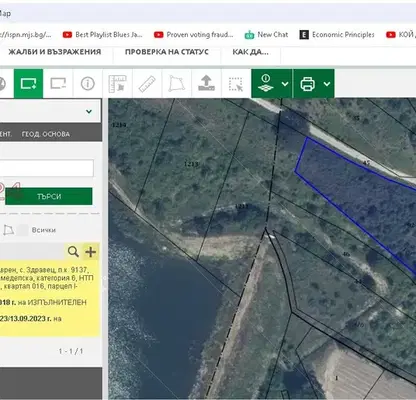
Task: Click the green ТЪРСИ button
Action: pyautogui.click(x=49, y=196)
